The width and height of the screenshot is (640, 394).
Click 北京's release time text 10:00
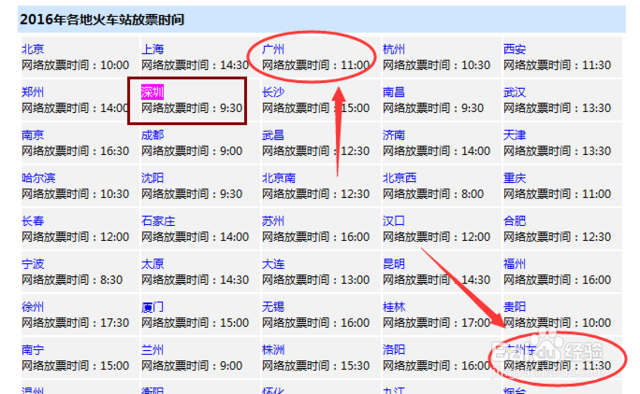115,65
